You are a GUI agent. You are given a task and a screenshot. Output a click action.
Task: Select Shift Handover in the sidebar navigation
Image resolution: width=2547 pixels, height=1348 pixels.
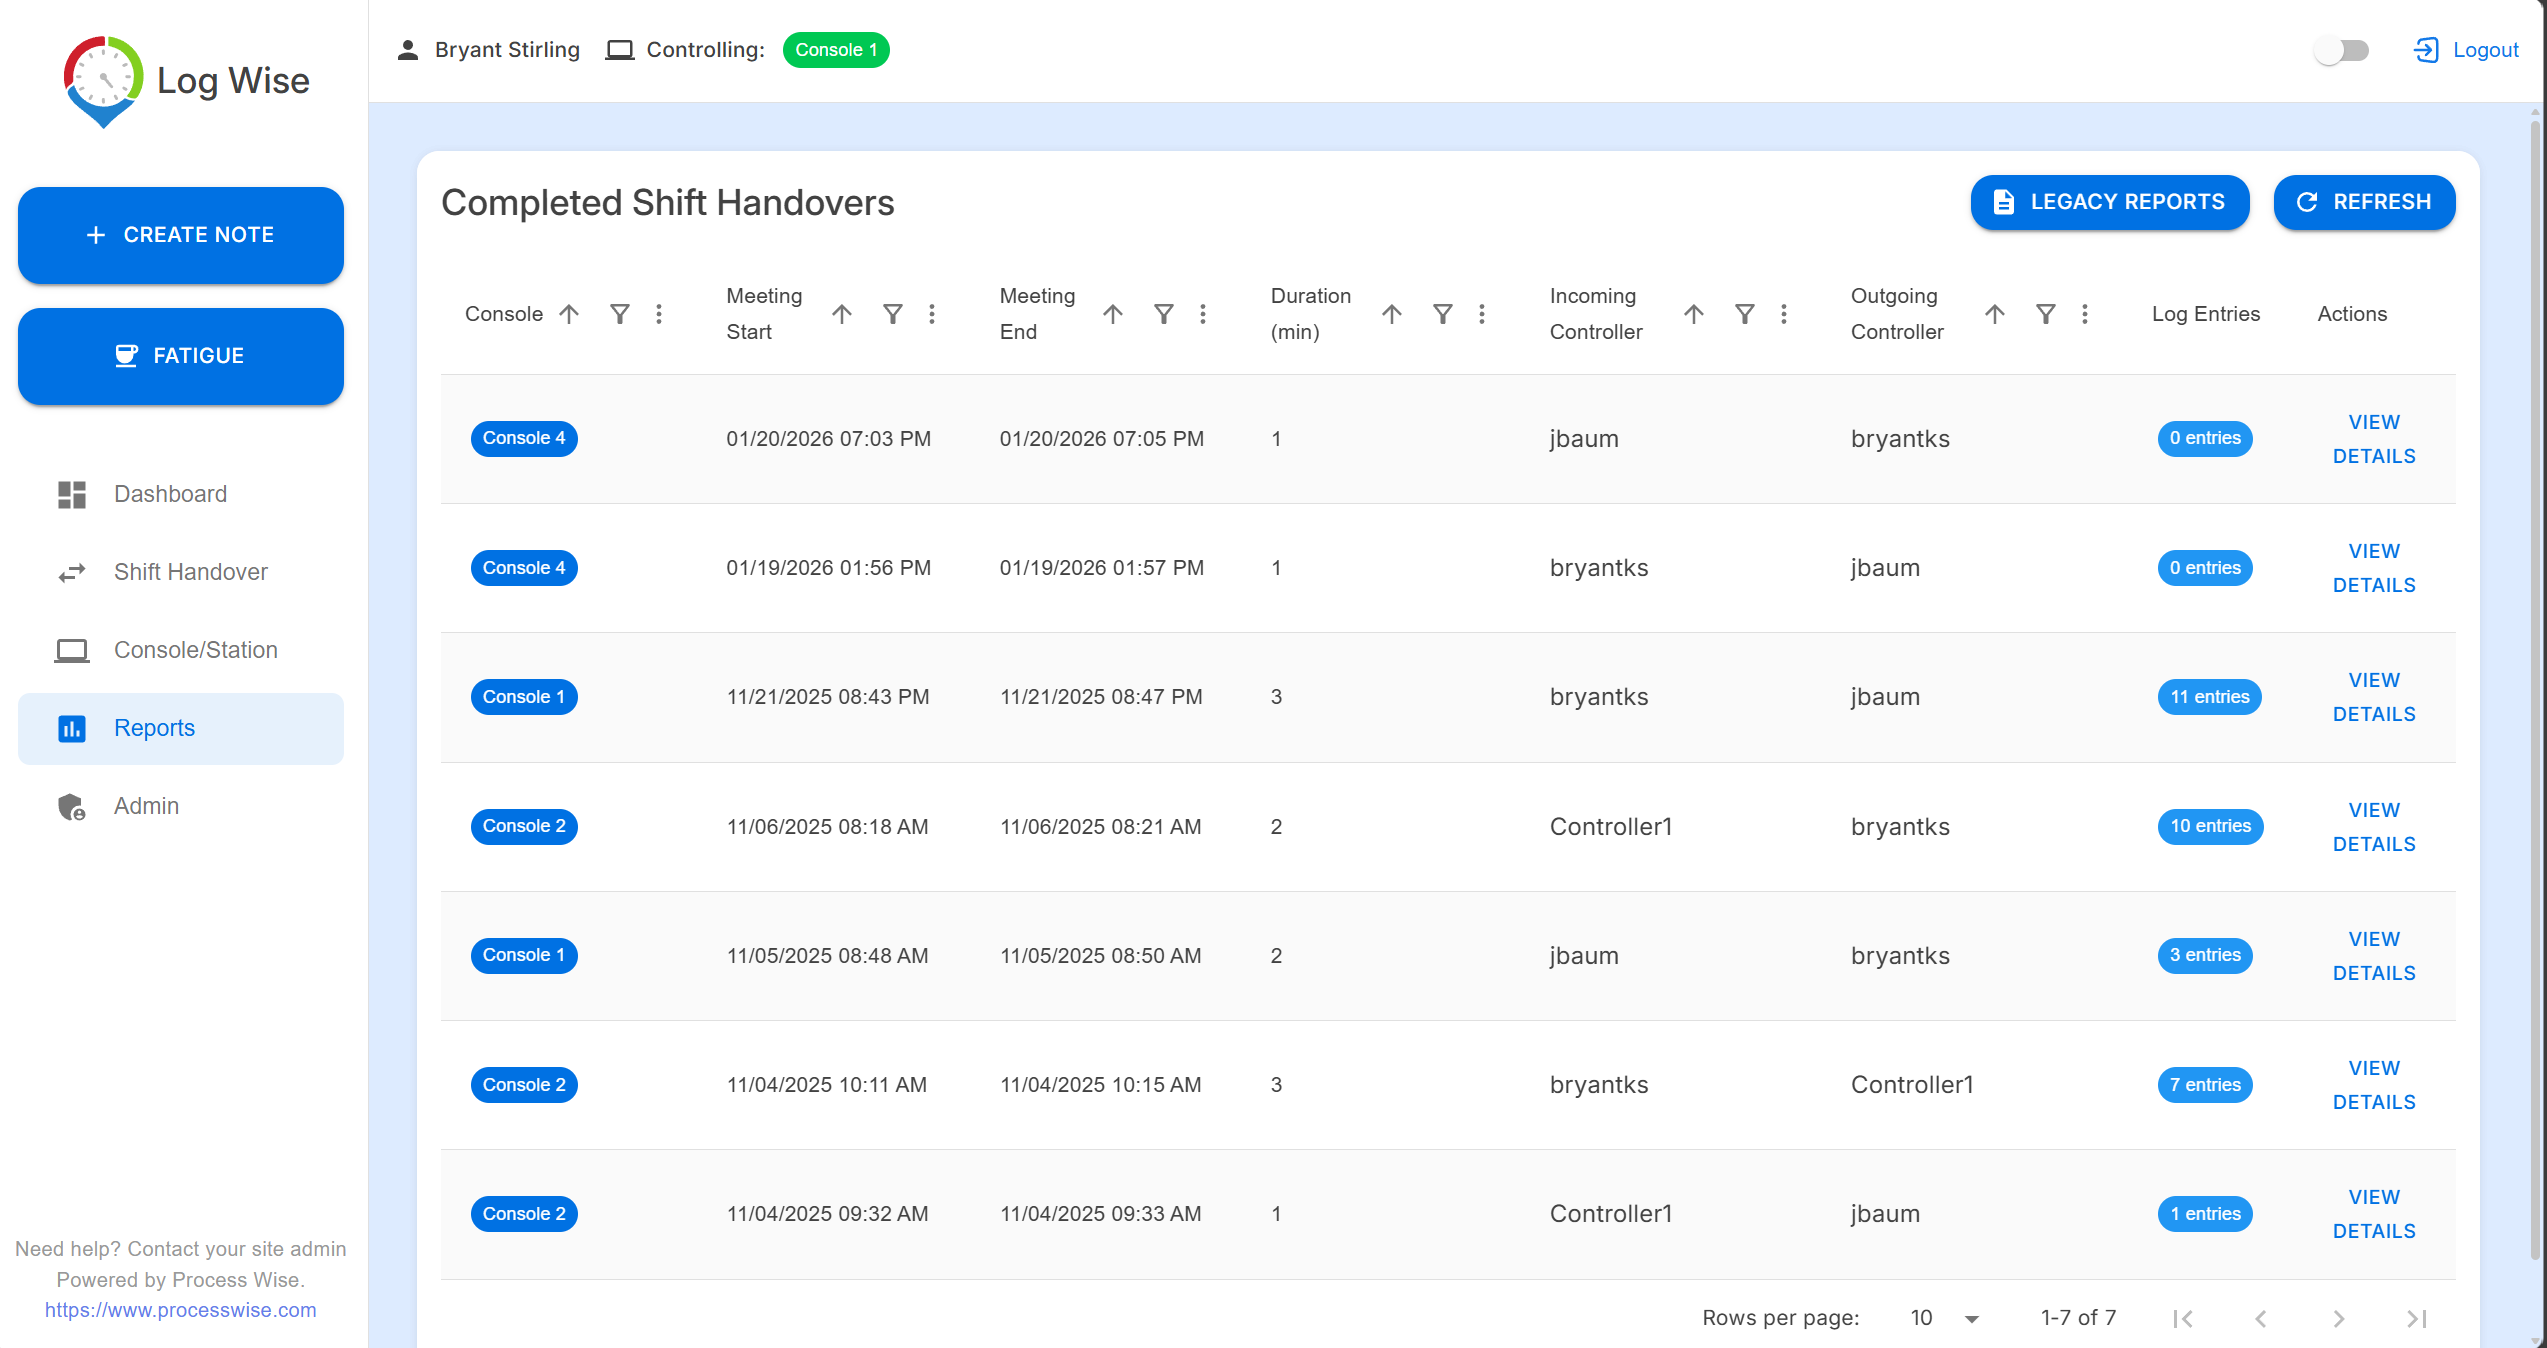click(190, 572)
